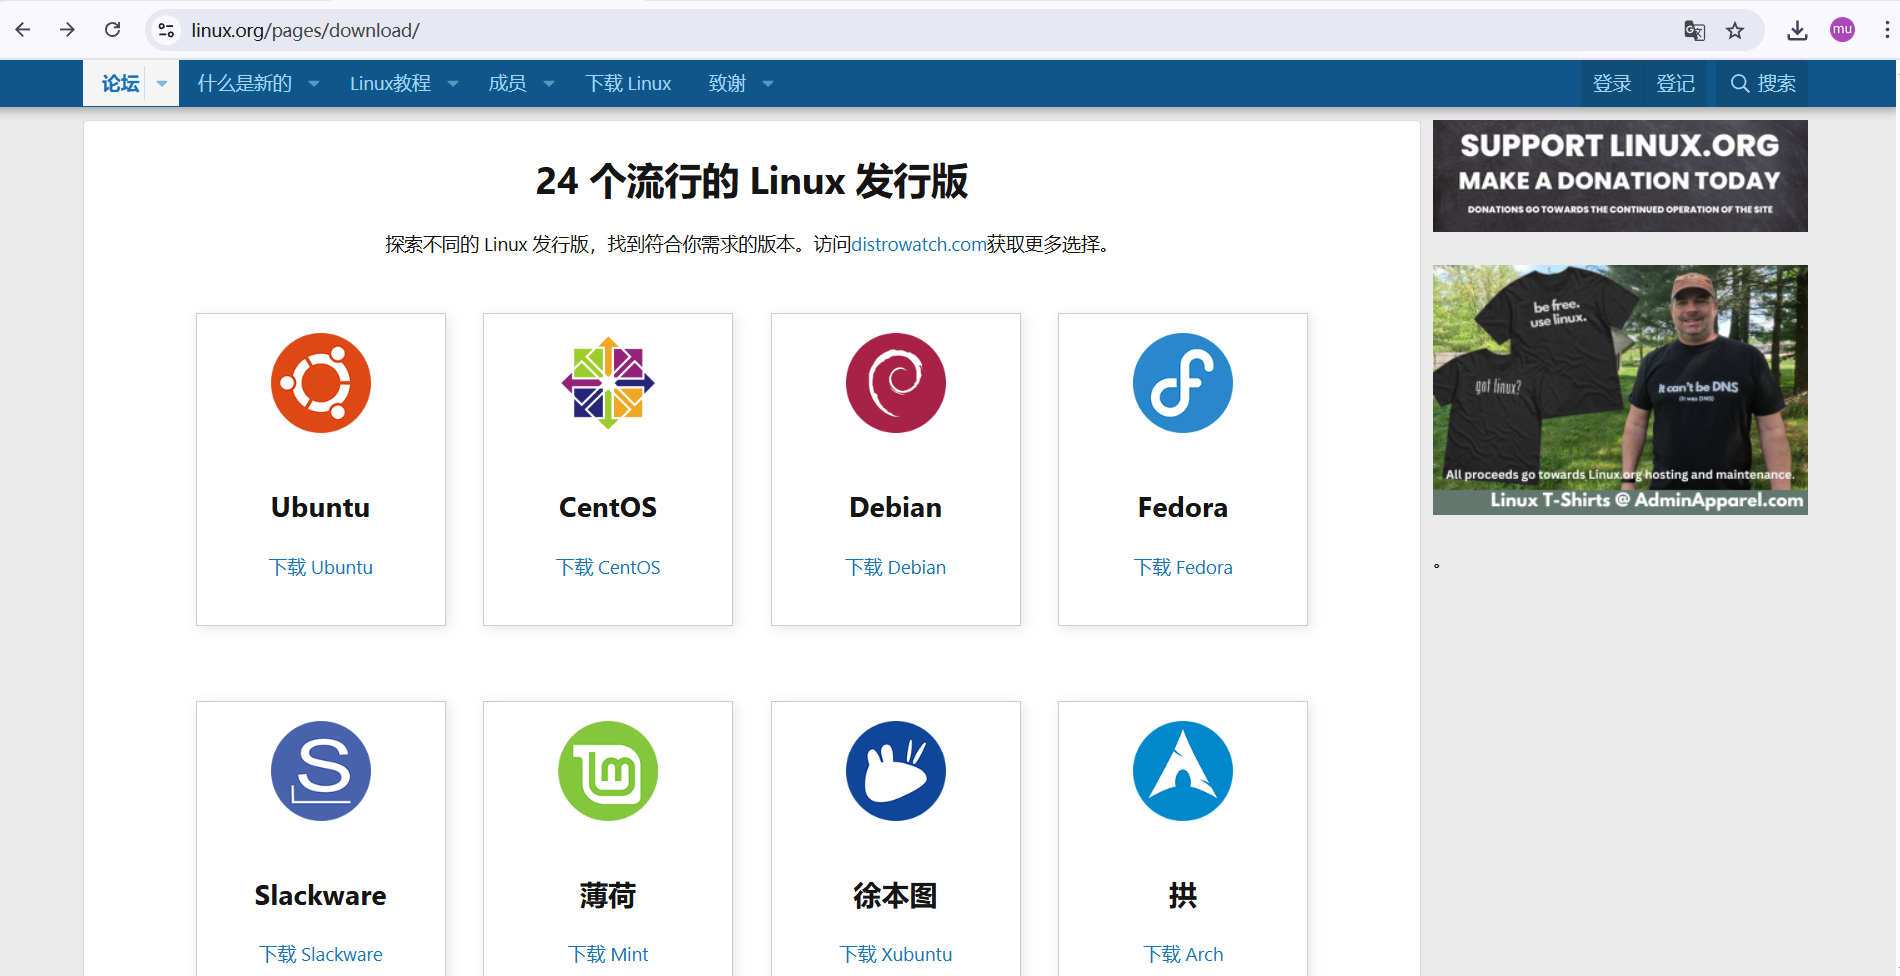Click the 下载 Fedora link
This screenshot has height=976, width=1900.
point(1183,567)
